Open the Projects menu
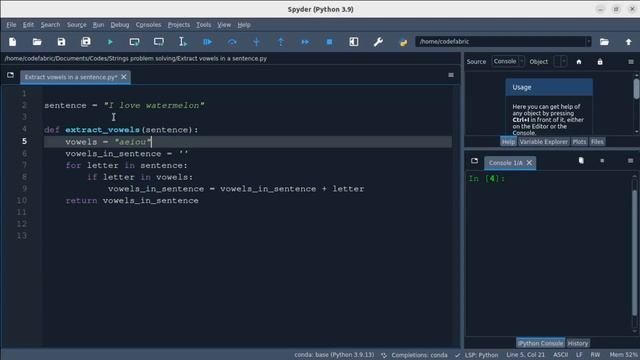Viewport: 640px width, 360px height. pos(179,25)
